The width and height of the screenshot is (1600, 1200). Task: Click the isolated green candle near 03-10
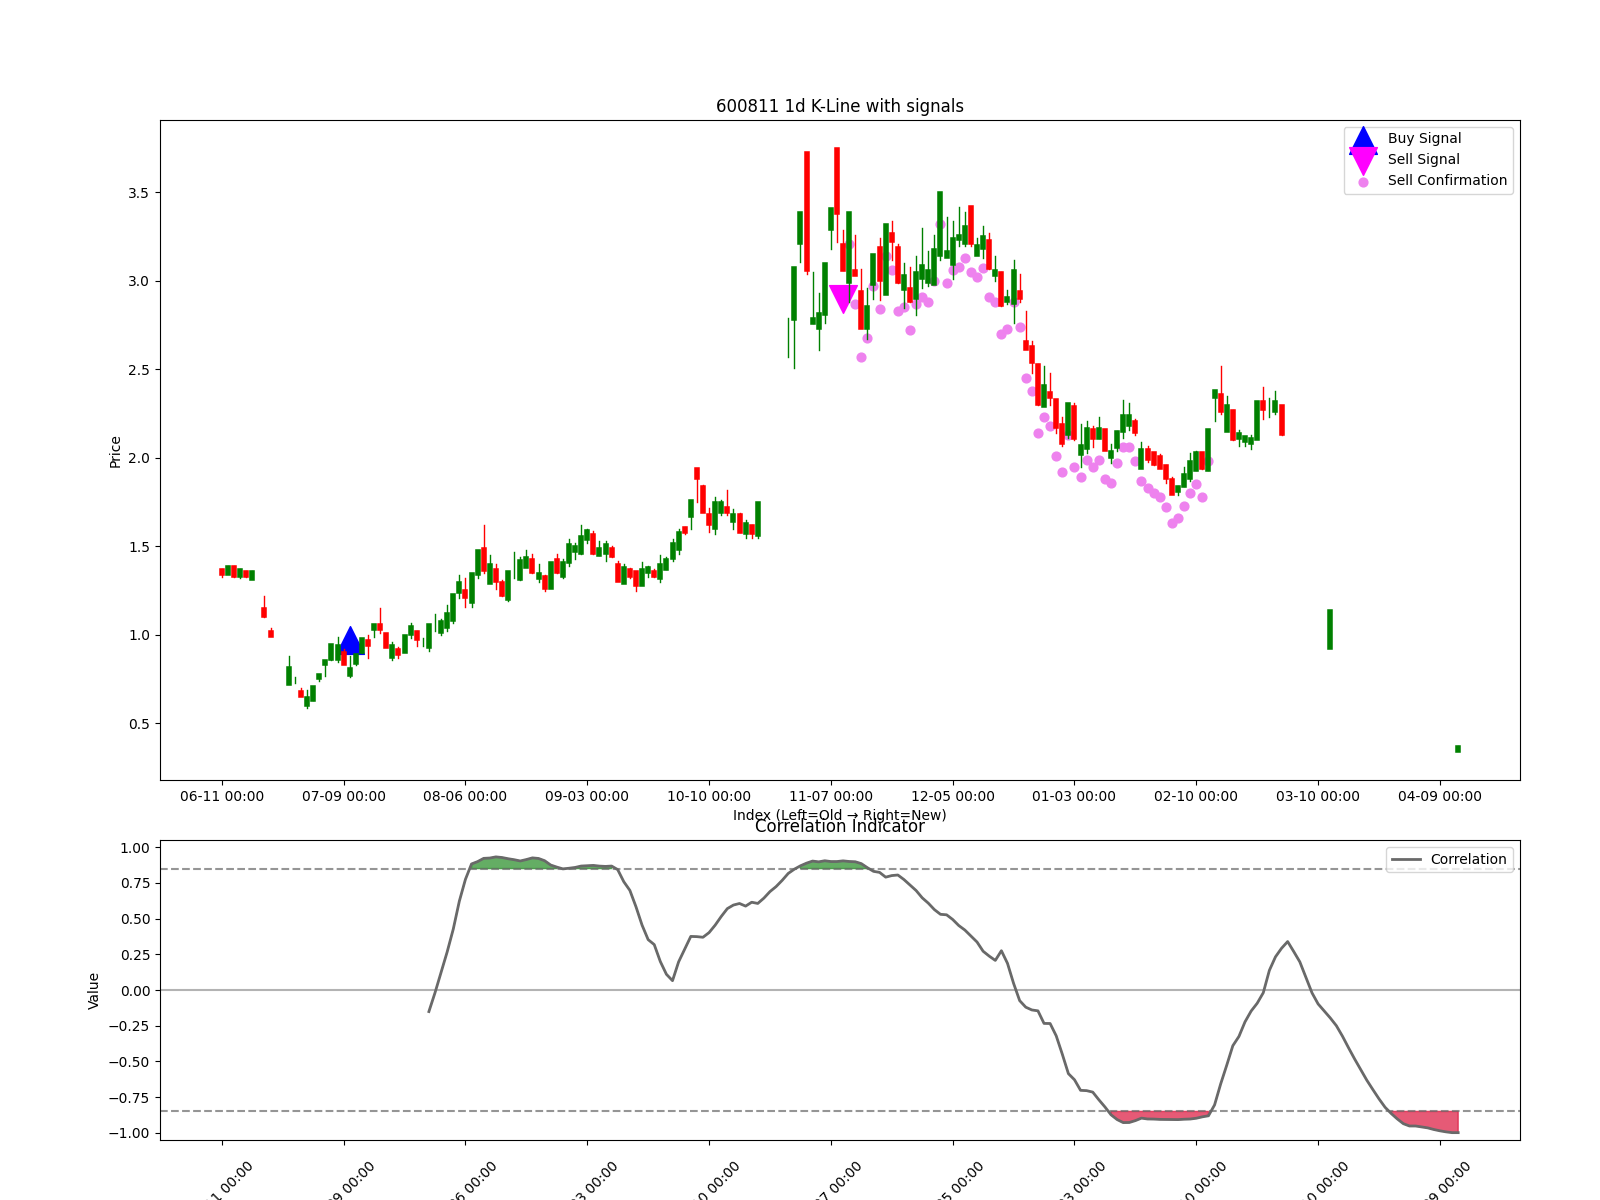coord(1330,629)
